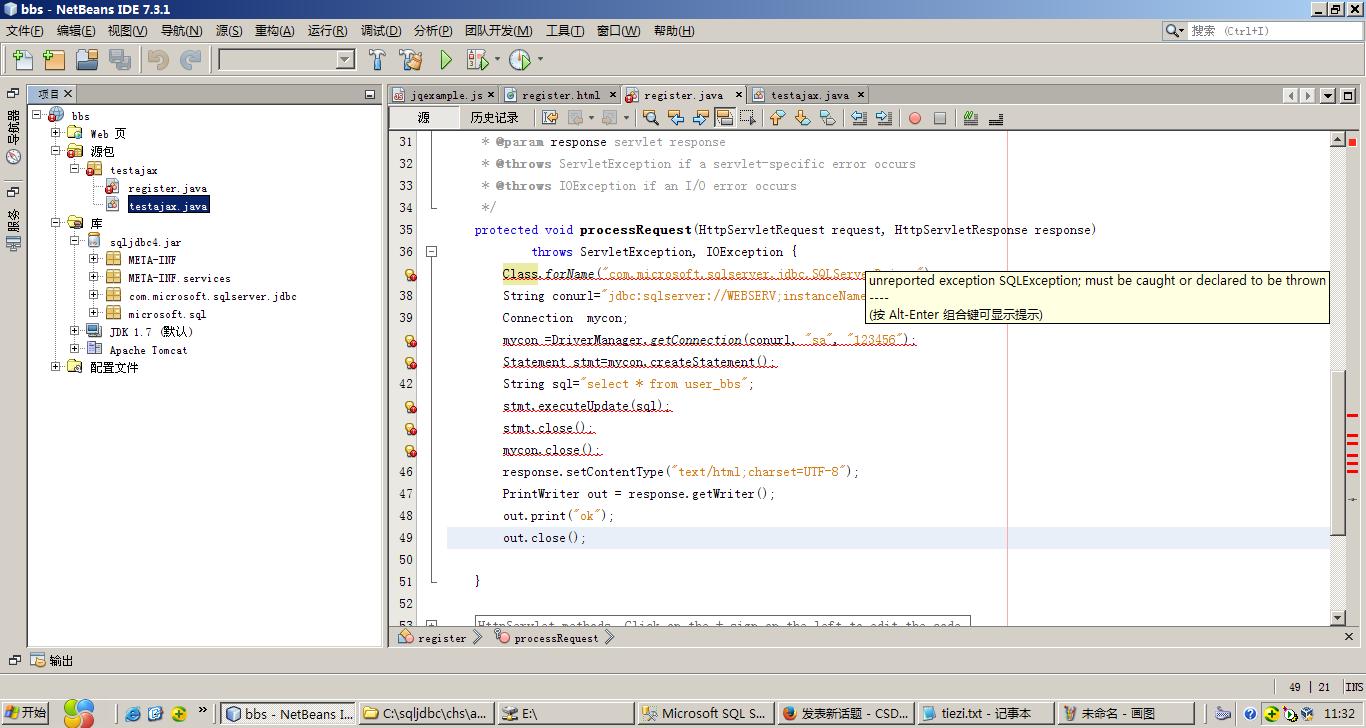Click the Clean and Build Project icon
The height and width of the screenshot is (728, 1366).
410,60
